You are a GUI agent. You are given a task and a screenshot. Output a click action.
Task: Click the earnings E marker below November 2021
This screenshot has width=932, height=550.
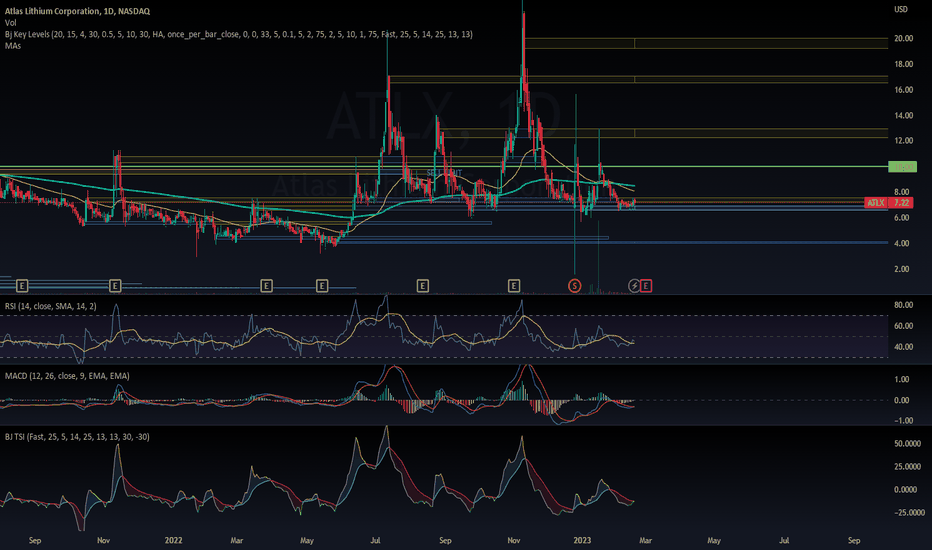point(115,286)
